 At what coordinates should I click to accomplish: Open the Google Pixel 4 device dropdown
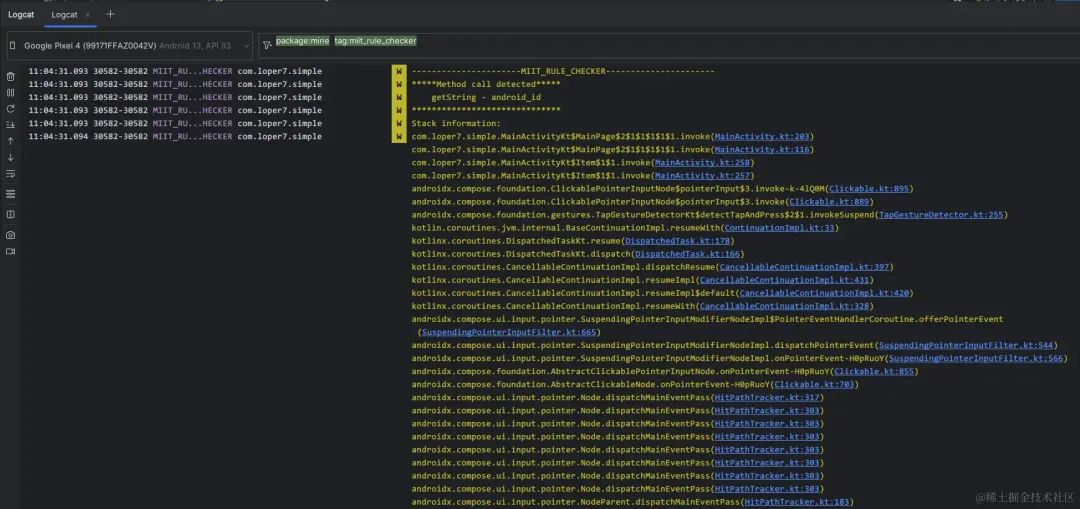130,45
